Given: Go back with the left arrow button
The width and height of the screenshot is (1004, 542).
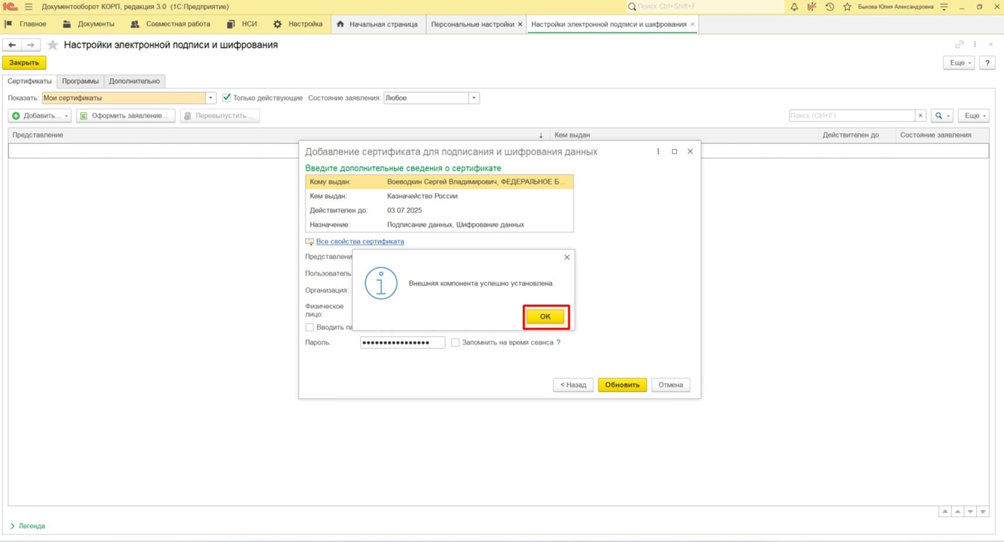Looking at the screenshot, I should tap(12, 45).
